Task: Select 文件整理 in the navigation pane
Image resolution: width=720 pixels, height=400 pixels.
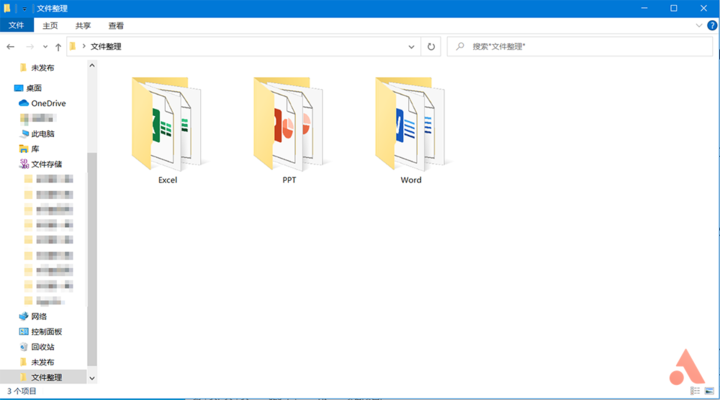Action: 41,377
